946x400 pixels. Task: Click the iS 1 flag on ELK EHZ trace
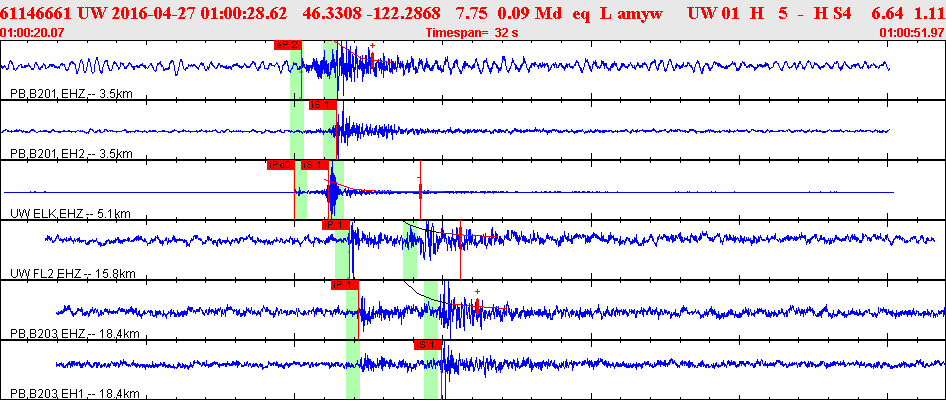click(x=314, y=165)
